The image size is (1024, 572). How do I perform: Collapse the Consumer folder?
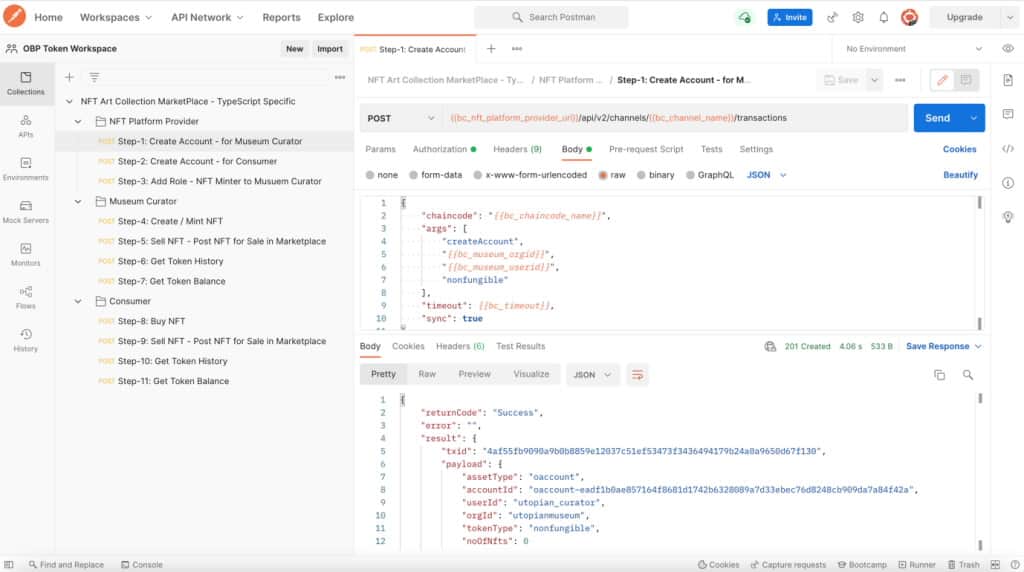coord(78,302)
